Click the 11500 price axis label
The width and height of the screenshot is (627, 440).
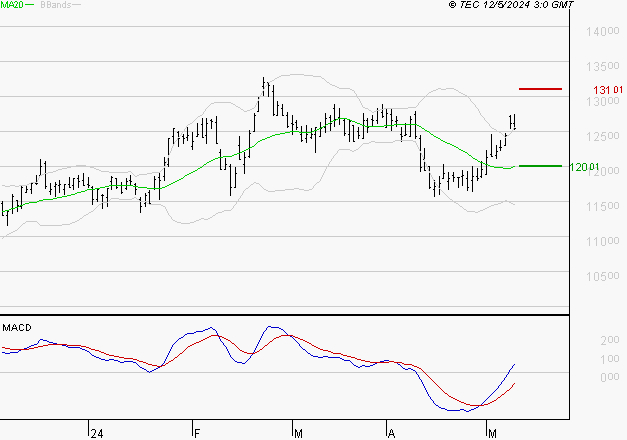point(603,206)
